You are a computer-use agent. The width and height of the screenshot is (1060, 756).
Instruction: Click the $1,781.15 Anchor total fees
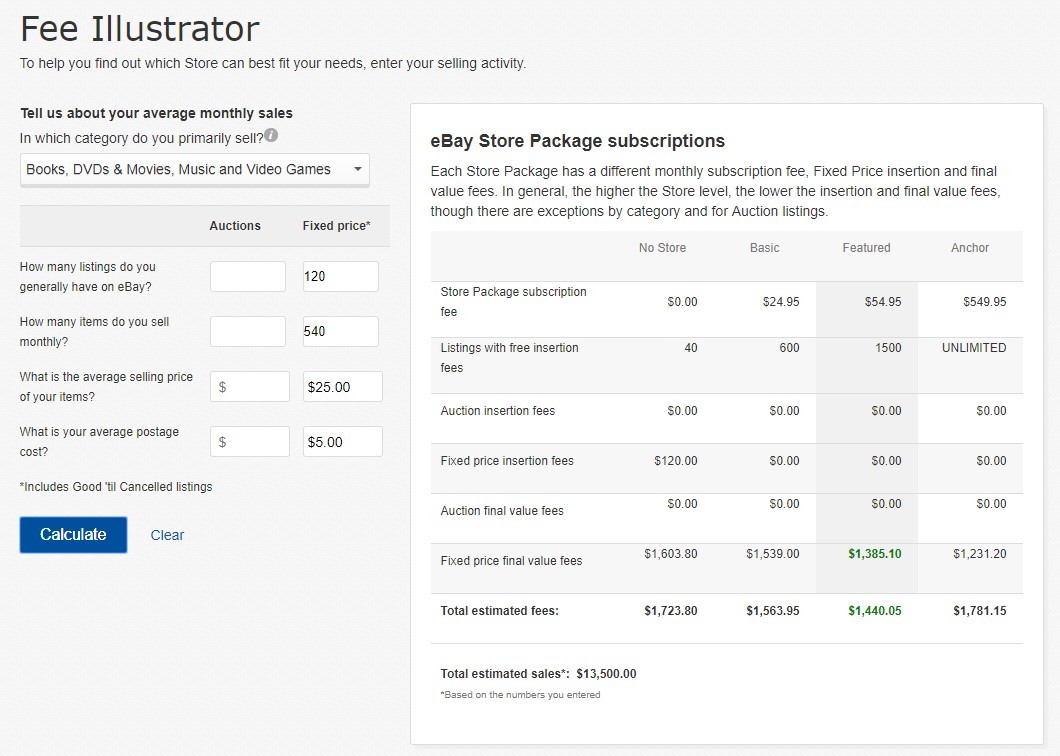(x=980, y=611)
